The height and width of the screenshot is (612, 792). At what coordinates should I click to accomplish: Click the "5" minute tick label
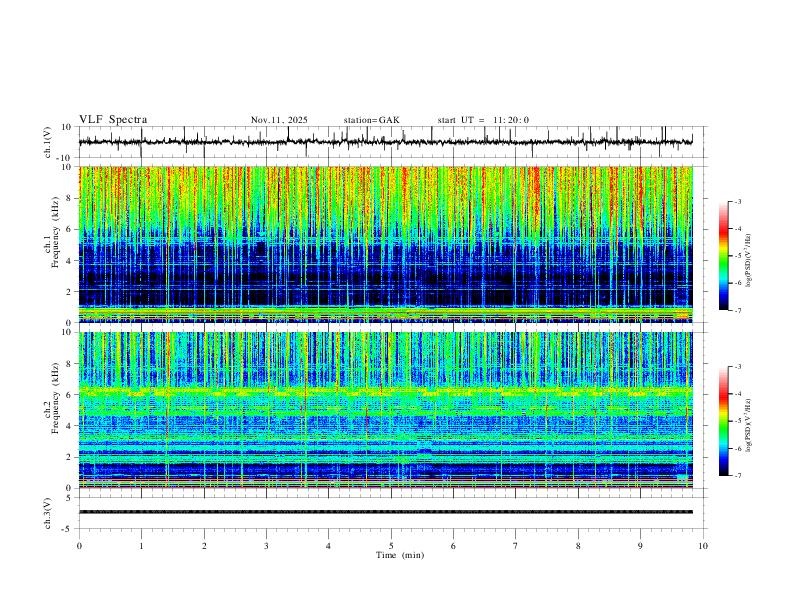tap(391, 546)
